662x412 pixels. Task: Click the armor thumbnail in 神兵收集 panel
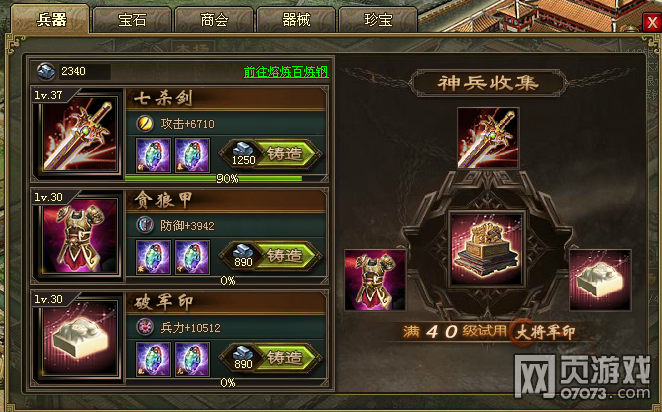375,280
